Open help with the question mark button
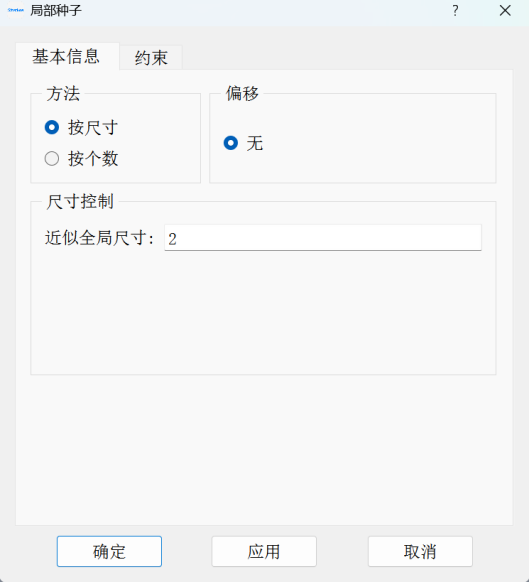Viewport: 530px width, 582px height. pos(455,10)
